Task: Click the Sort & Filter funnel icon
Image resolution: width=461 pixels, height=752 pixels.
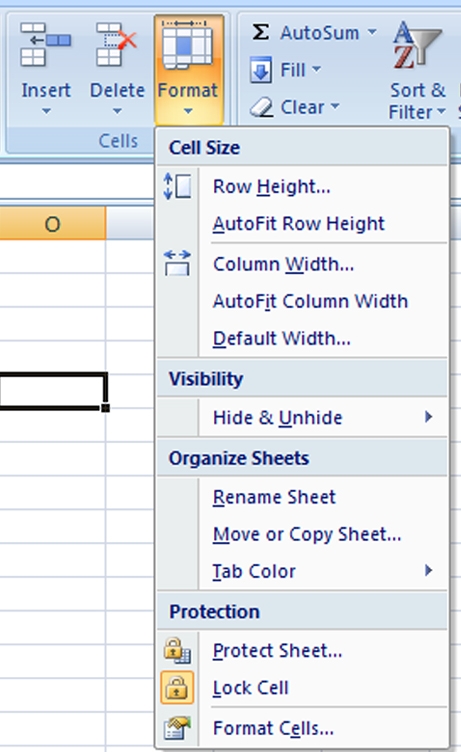Action: [417, 44]
